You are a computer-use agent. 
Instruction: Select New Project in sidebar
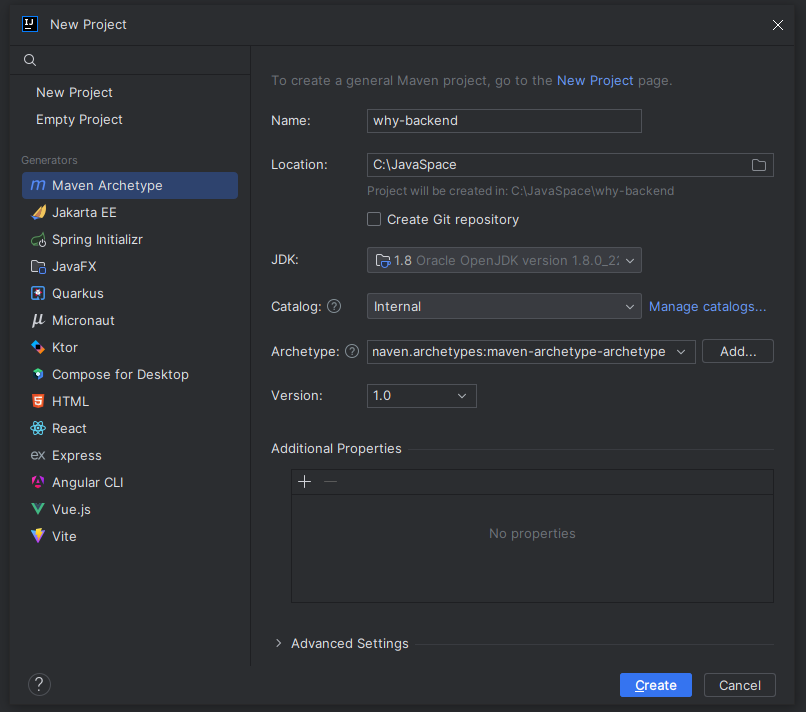click(74, 93)
